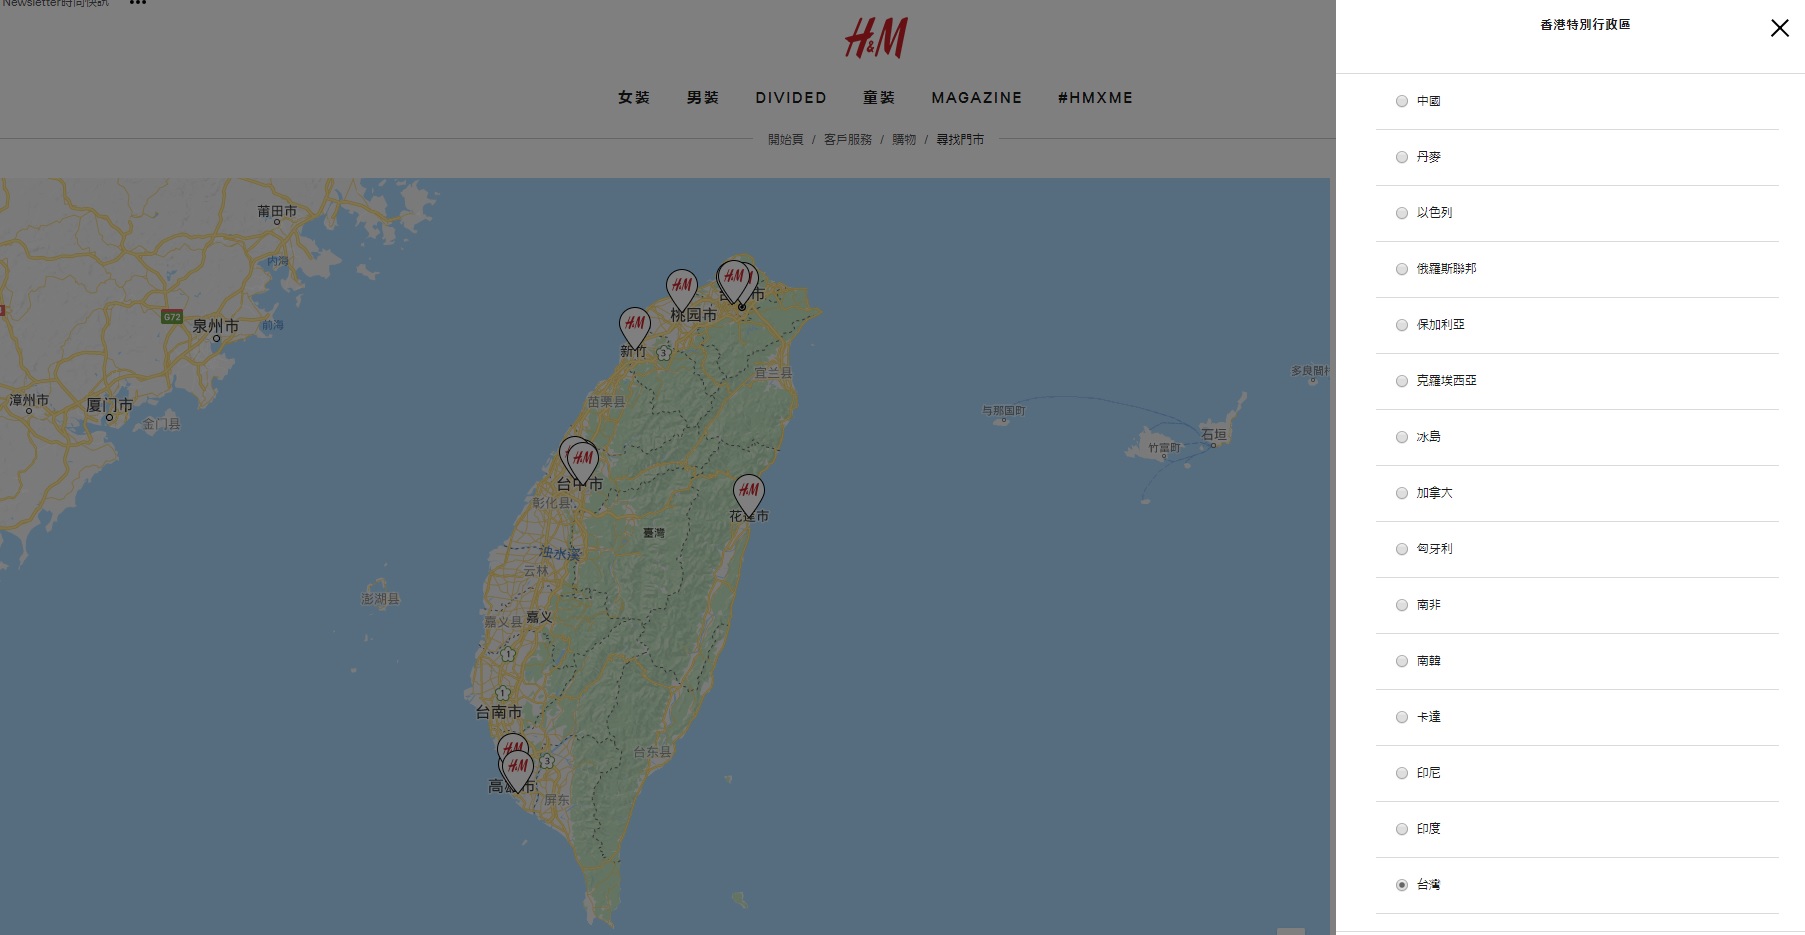
Task: Select the 南韓 radio option
Action: point(1402,661)
